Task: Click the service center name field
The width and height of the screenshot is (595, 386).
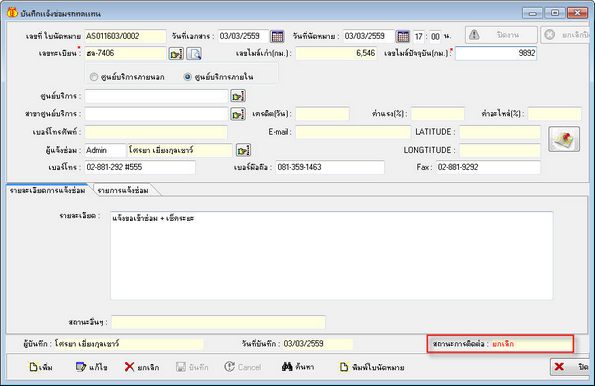Action: point(156,96)
